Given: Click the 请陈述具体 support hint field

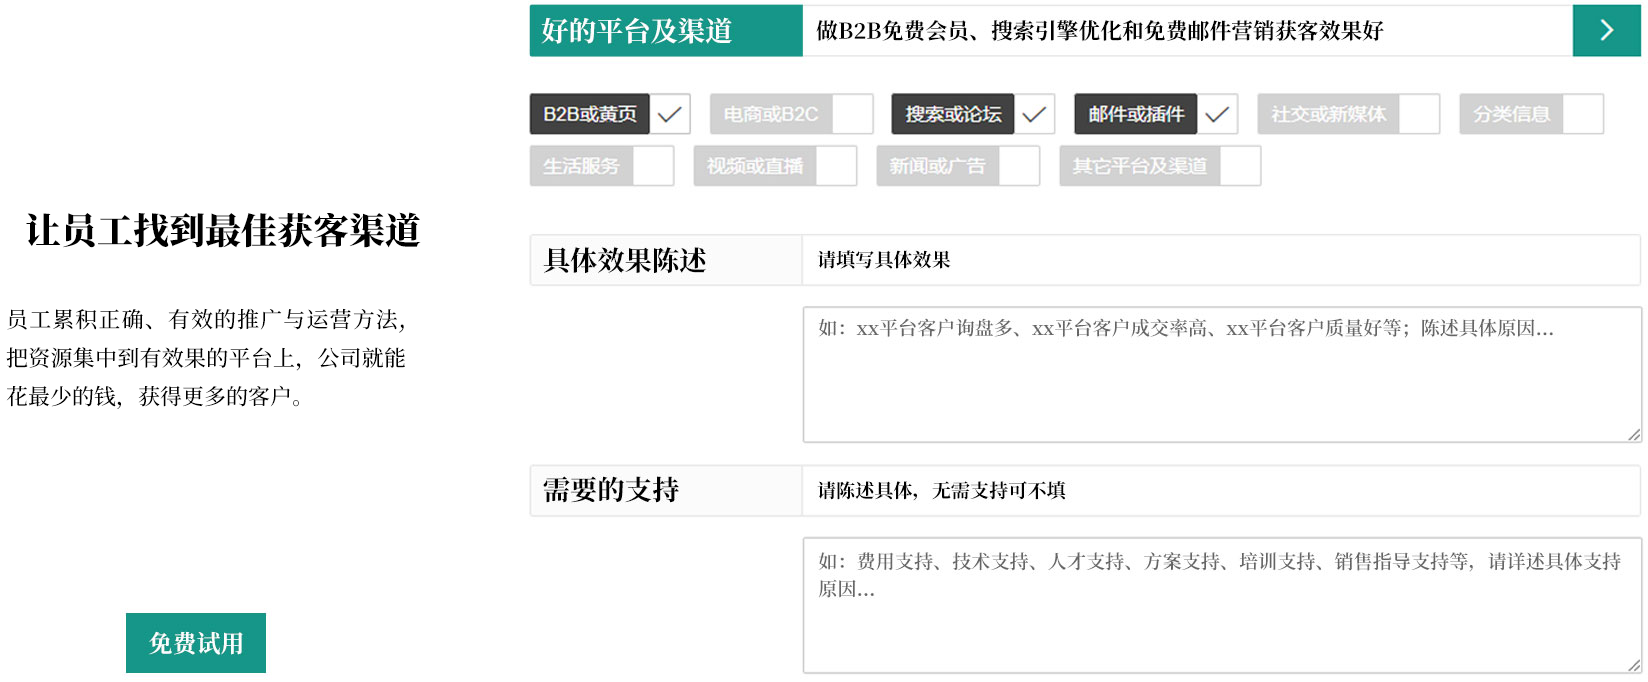Looking at the screenshot, I should click(1220, 491).
